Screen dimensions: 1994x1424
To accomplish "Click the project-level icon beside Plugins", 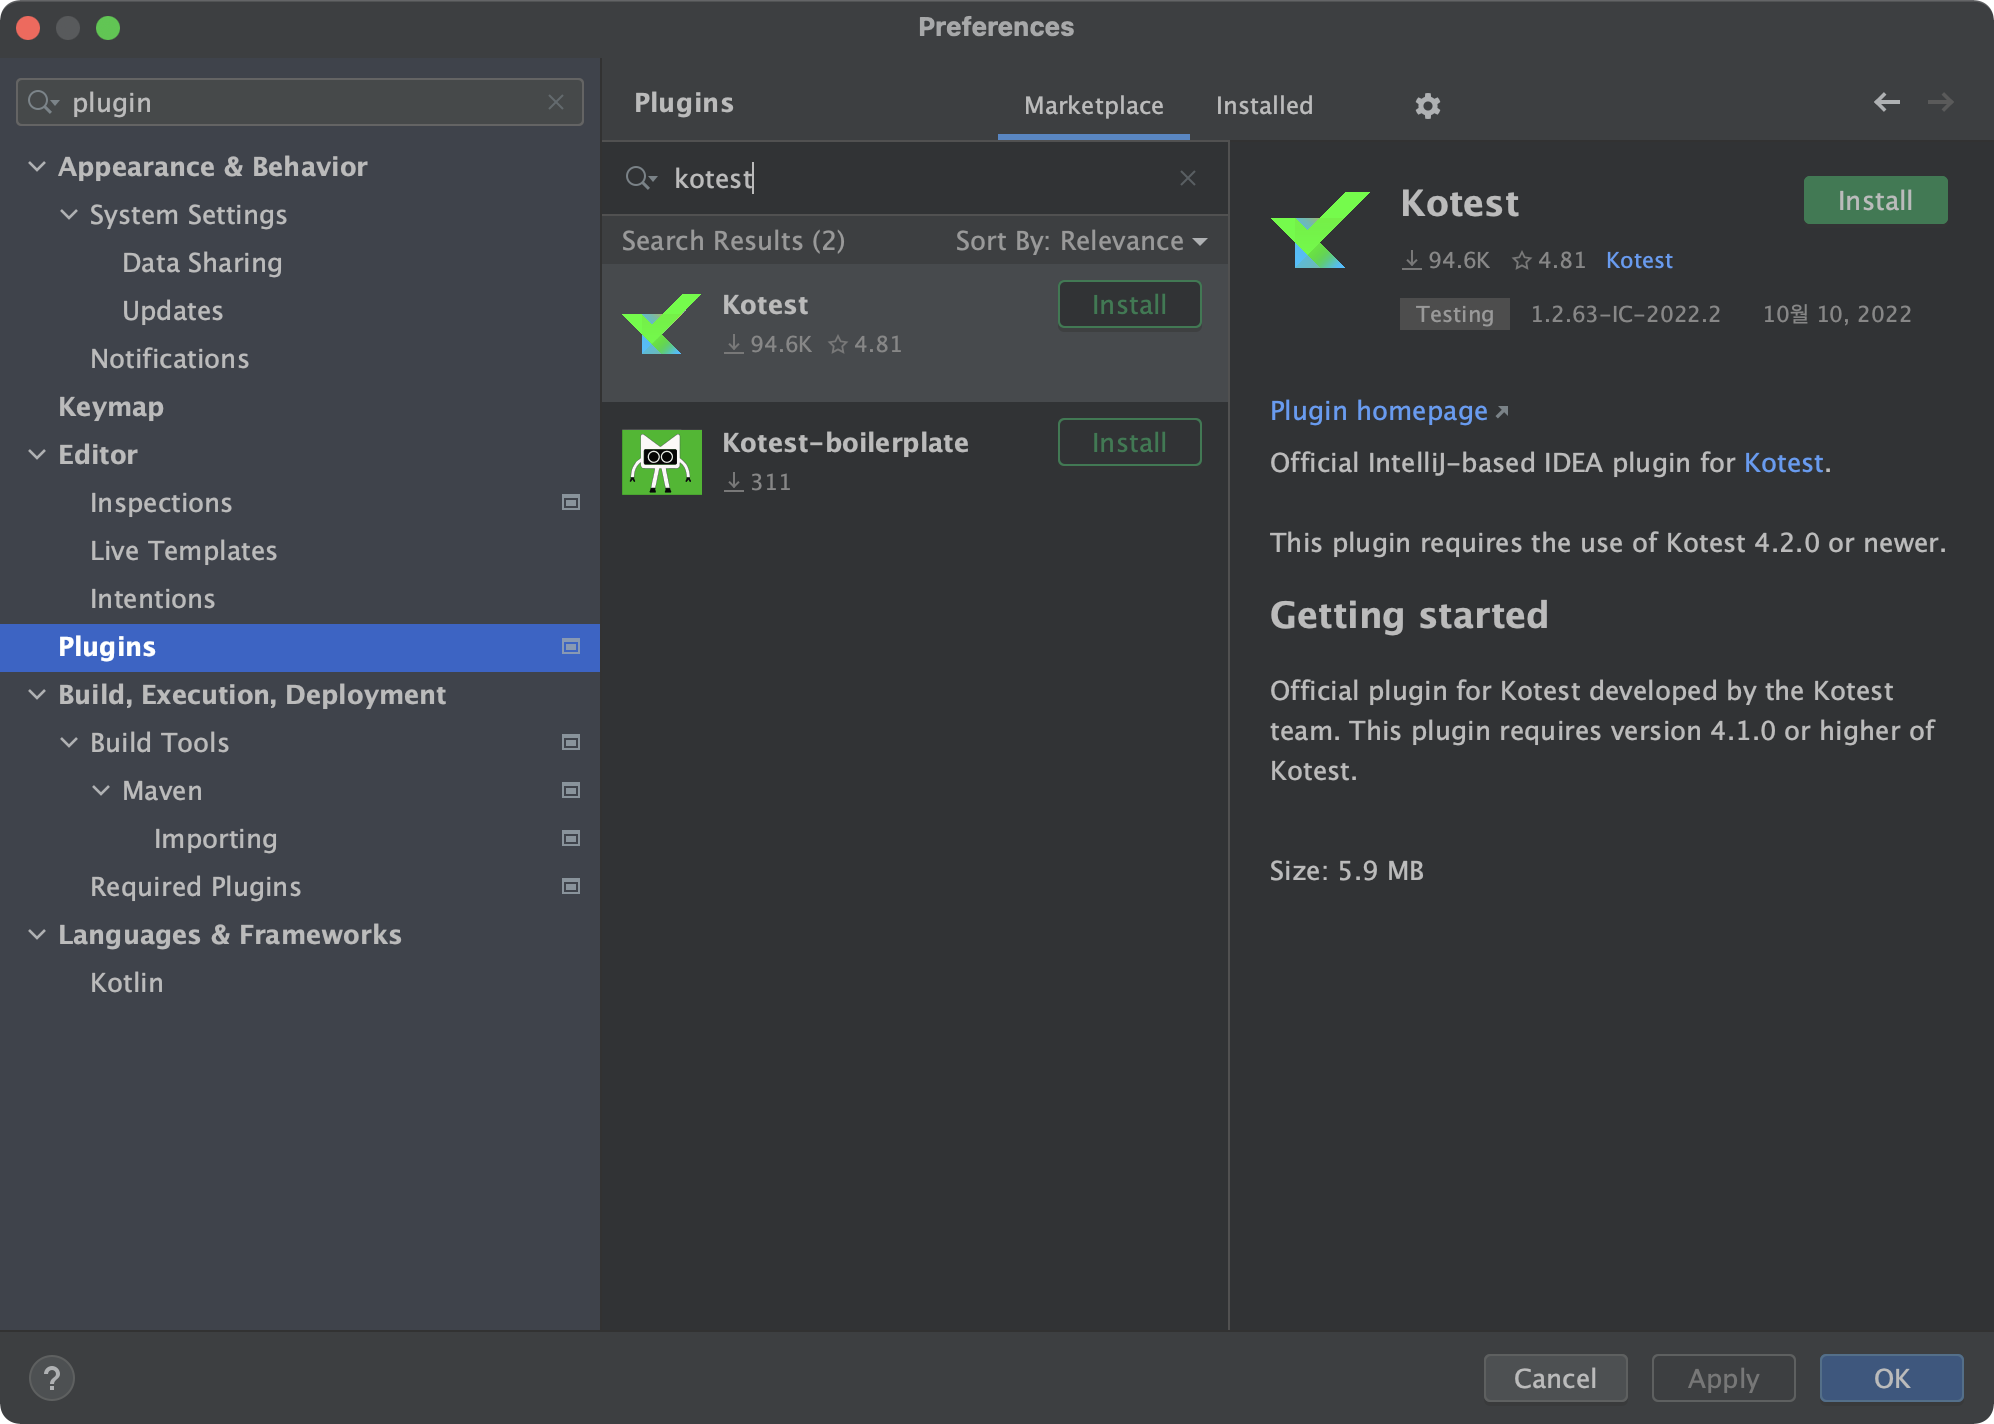I will (x=571, y=646).
